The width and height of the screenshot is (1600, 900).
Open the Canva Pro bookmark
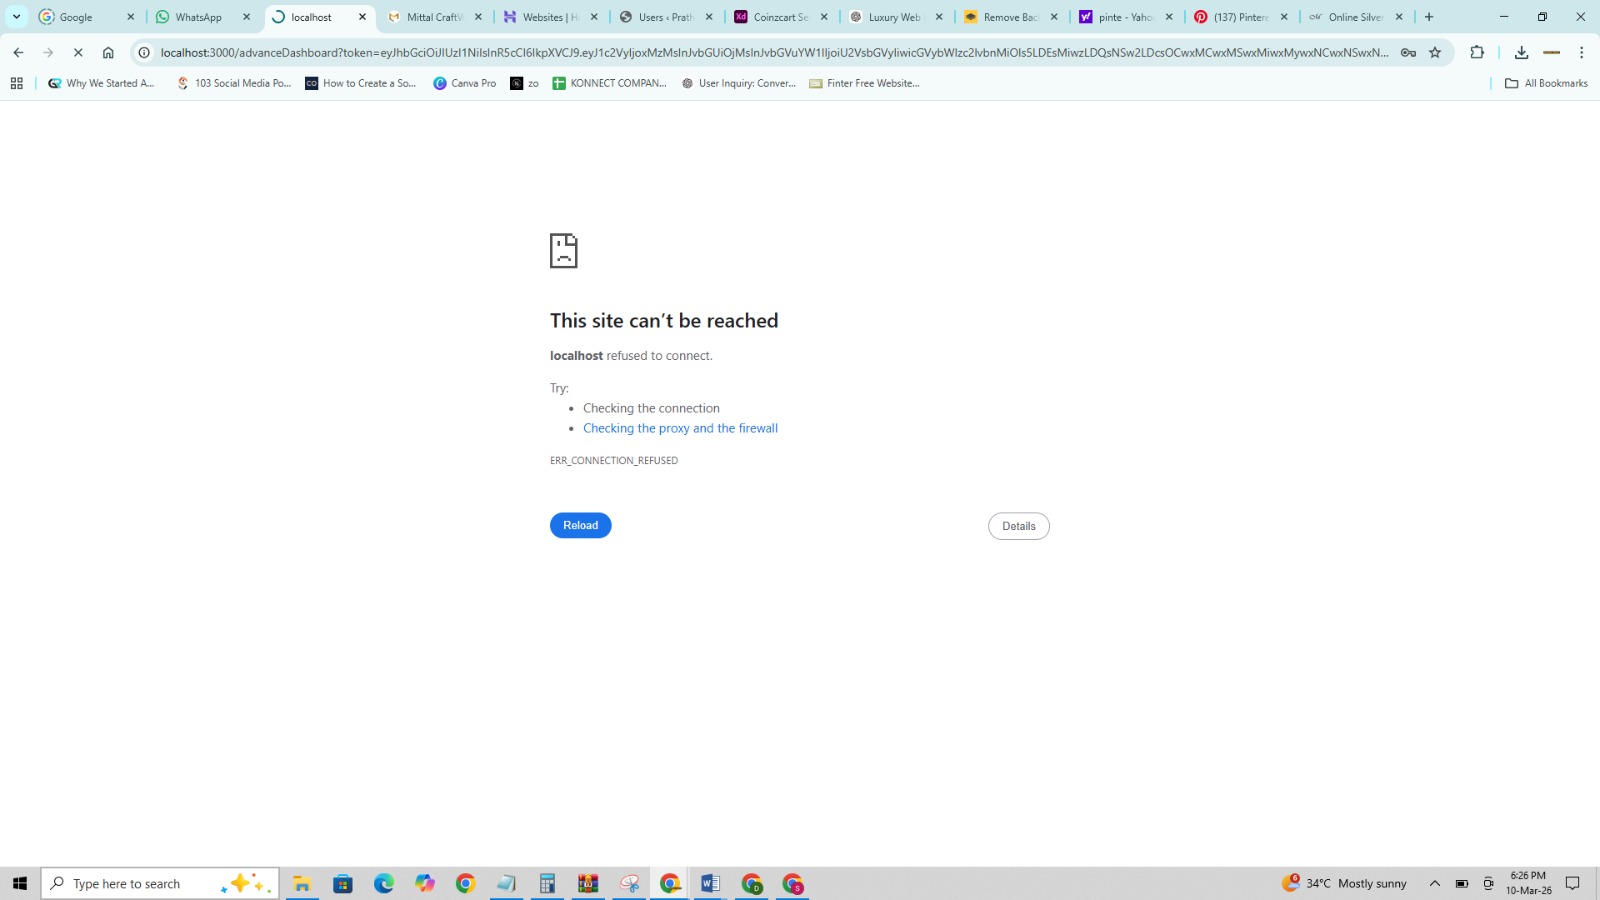464,84
